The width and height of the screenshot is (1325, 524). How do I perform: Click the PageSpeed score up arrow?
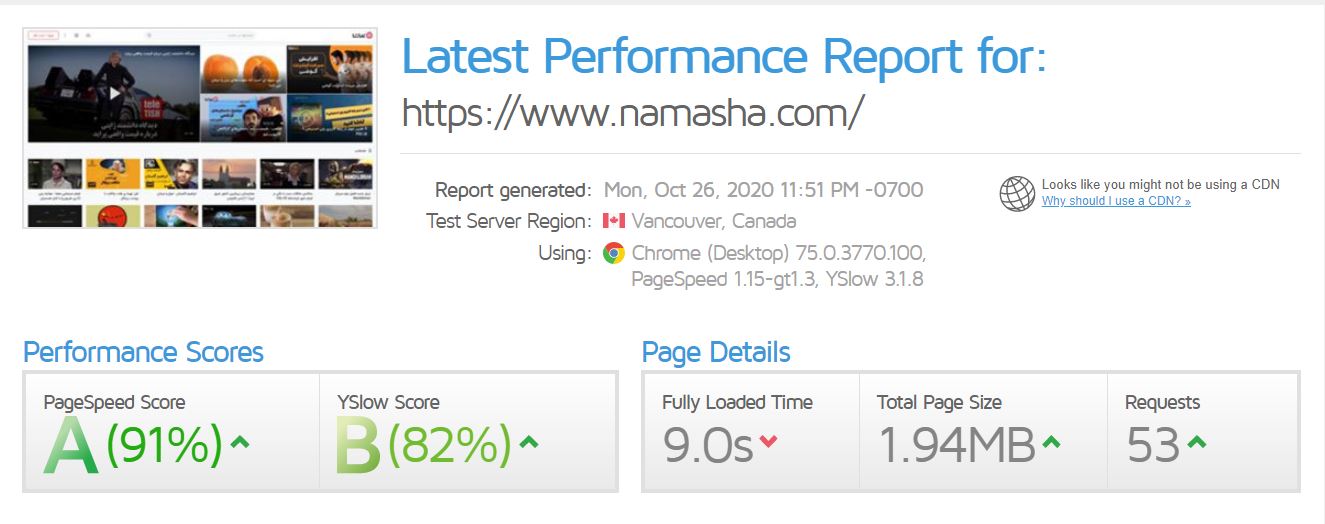click(x=240, y=442)
